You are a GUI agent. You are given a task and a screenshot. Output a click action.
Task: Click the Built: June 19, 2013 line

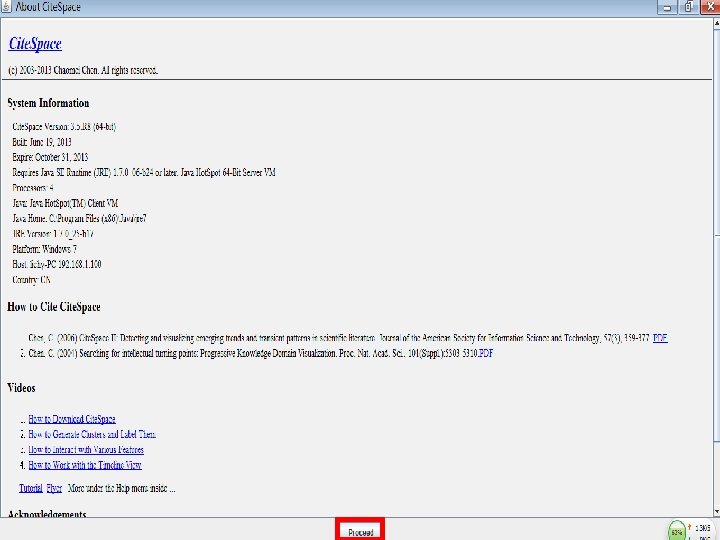point(42,142)
